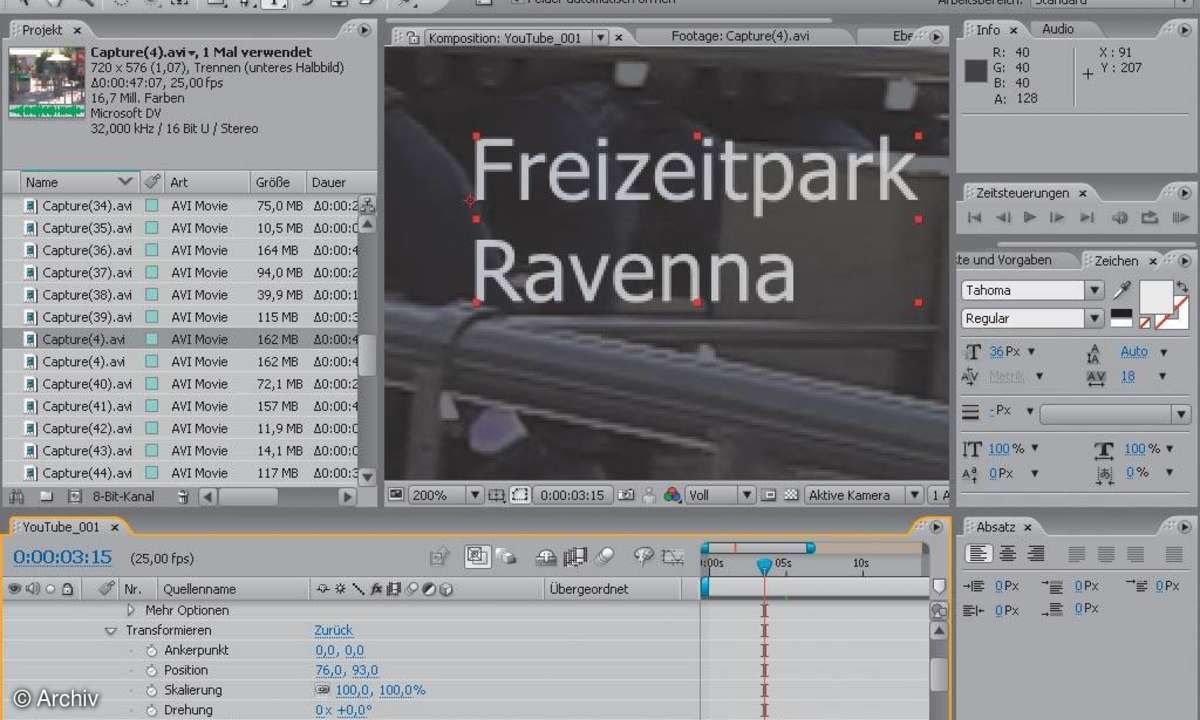The image size is (1200, 720).
Task: Toggle Skalierung constrain proportions link
Action: coord(323,690)
